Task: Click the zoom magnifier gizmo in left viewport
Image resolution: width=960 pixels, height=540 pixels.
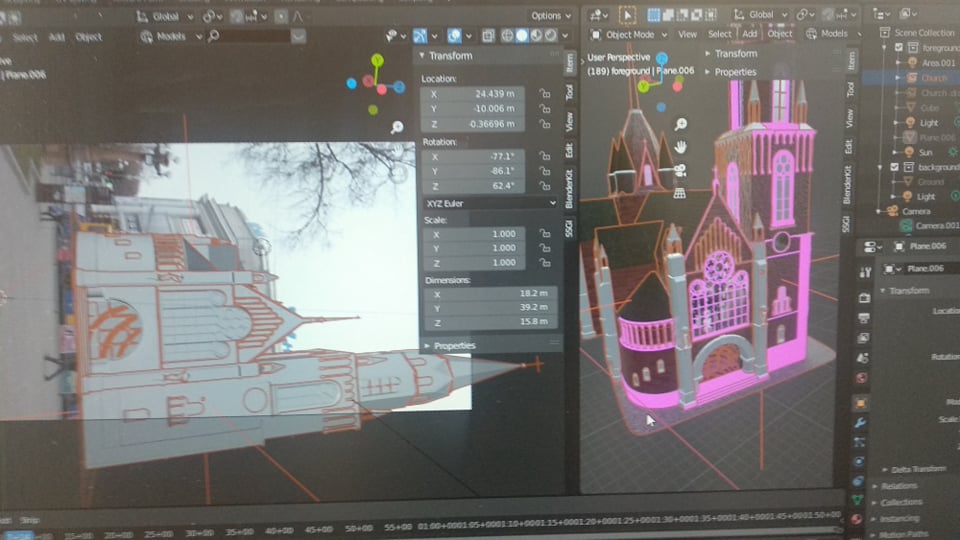Action: click(x=397, y=127)
